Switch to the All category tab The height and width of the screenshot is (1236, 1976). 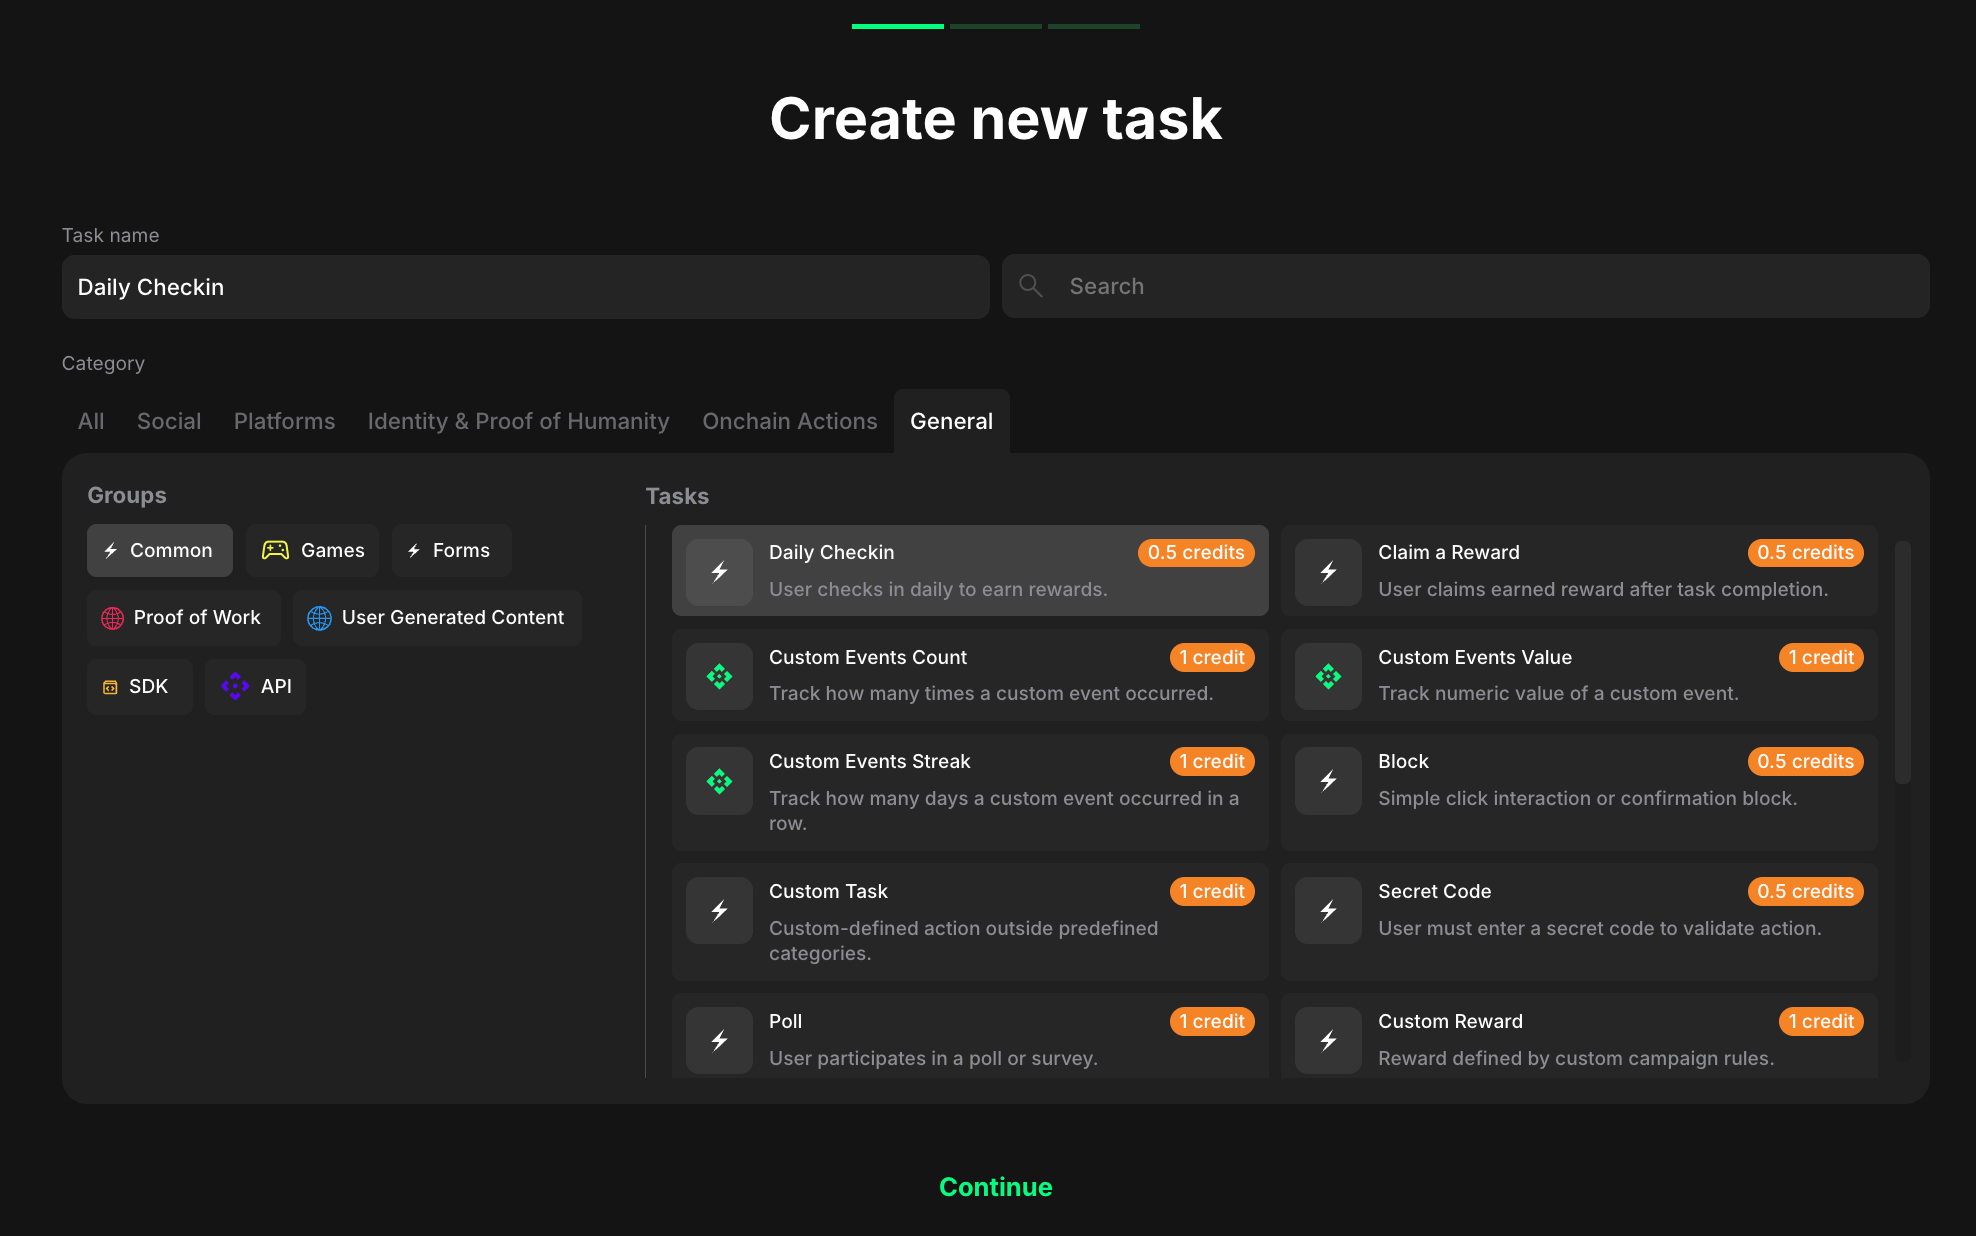tap(91, 421)
